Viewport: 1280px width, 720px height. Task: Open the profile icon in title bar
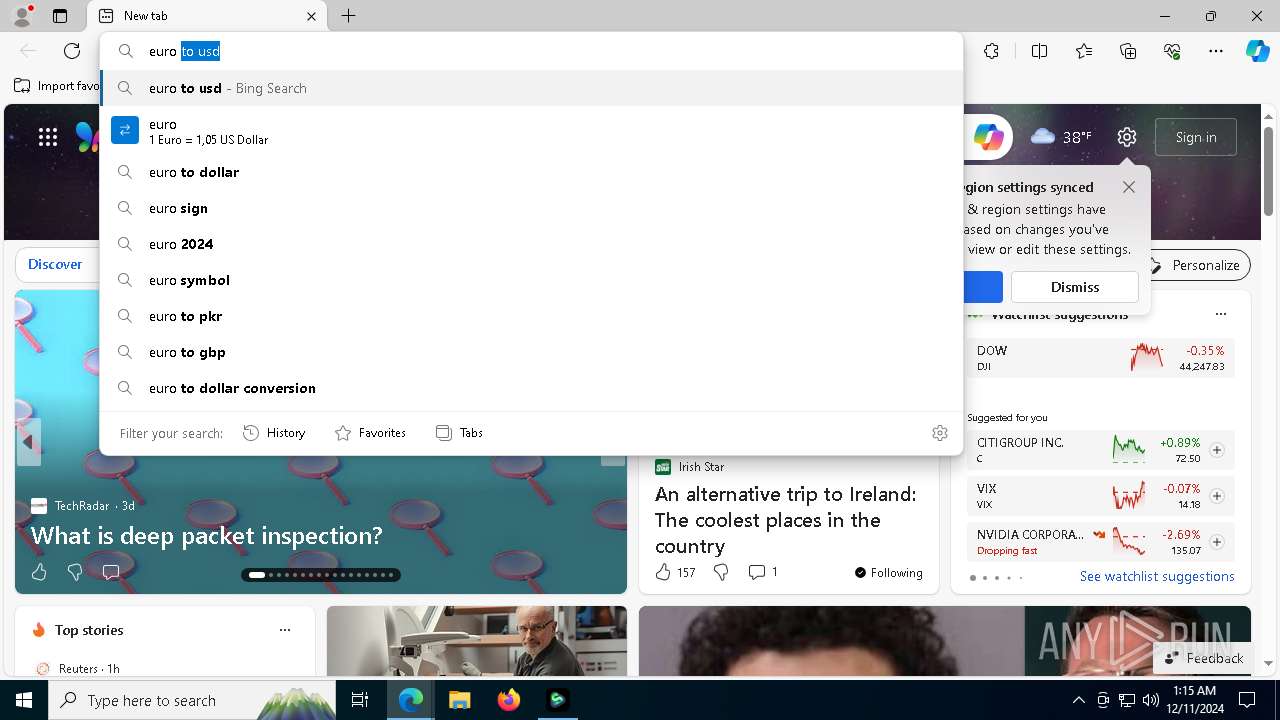(x=22, y=16)
